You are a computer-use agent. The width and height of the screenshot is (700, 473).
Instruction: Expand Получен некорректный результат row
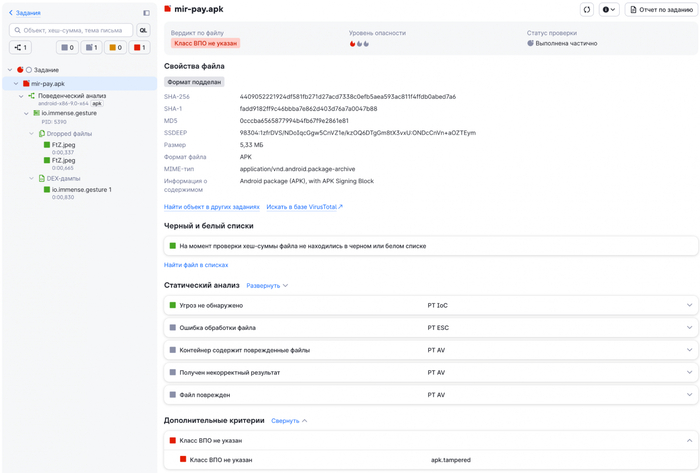tap(431, 373)
